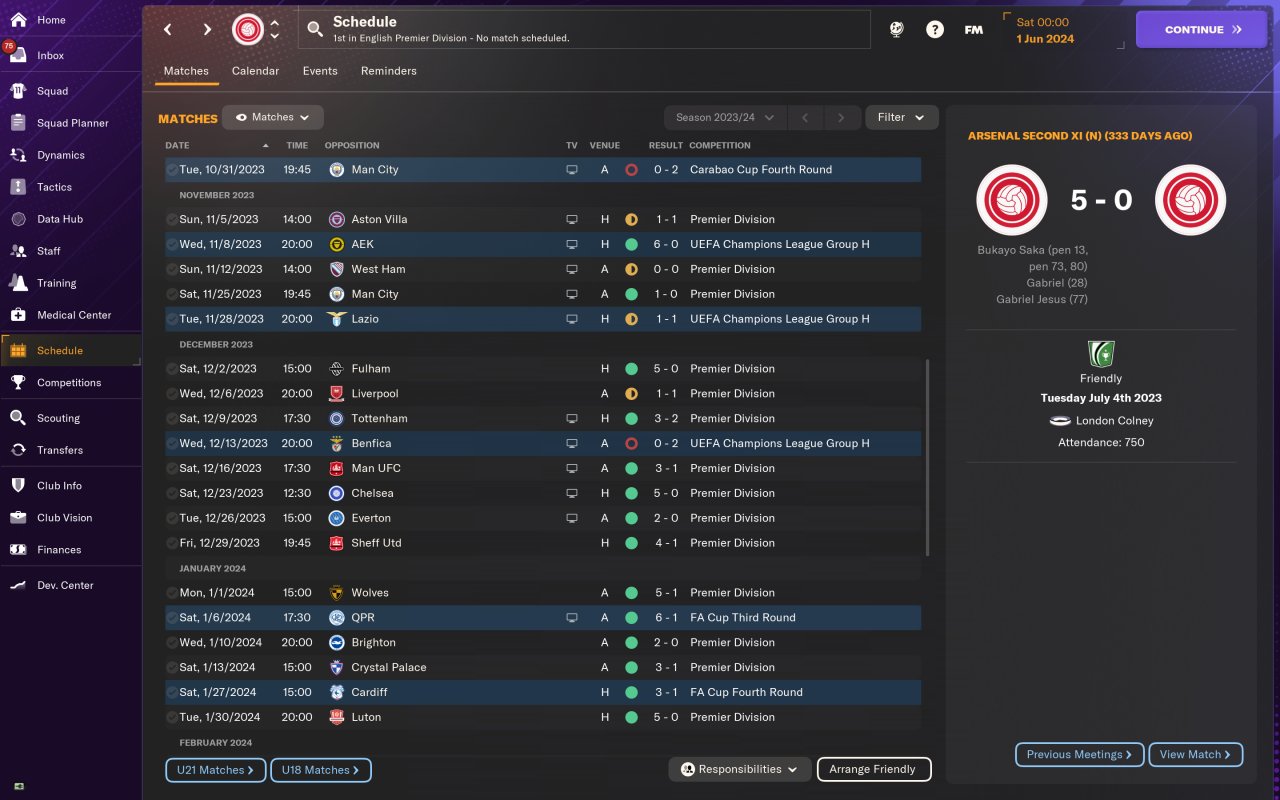Image resolution: width=1280 pixels, height=800 pixels.
Task: Open Previous Meetings
Action: point(1080,754)
